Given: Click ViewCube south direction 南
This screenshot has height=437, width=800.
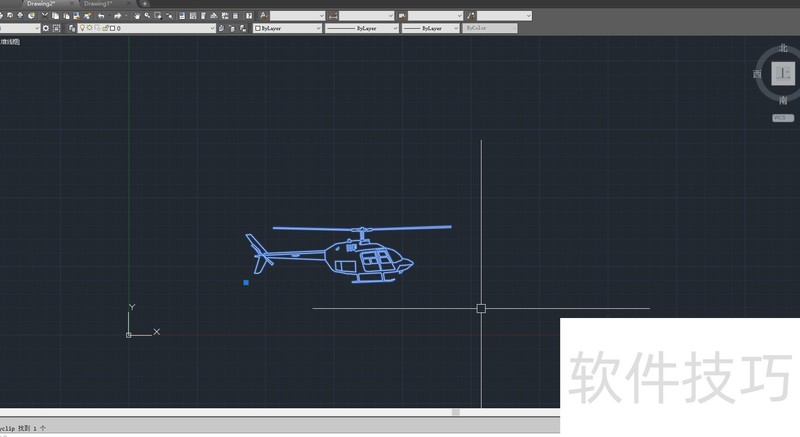Looking at the screenshot, I should click(783, 100).
